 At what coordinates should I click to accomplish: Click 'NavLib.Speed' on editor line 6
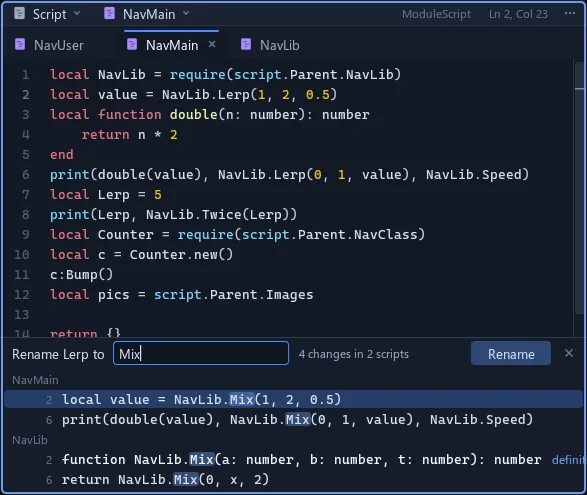tap(474, 174)
